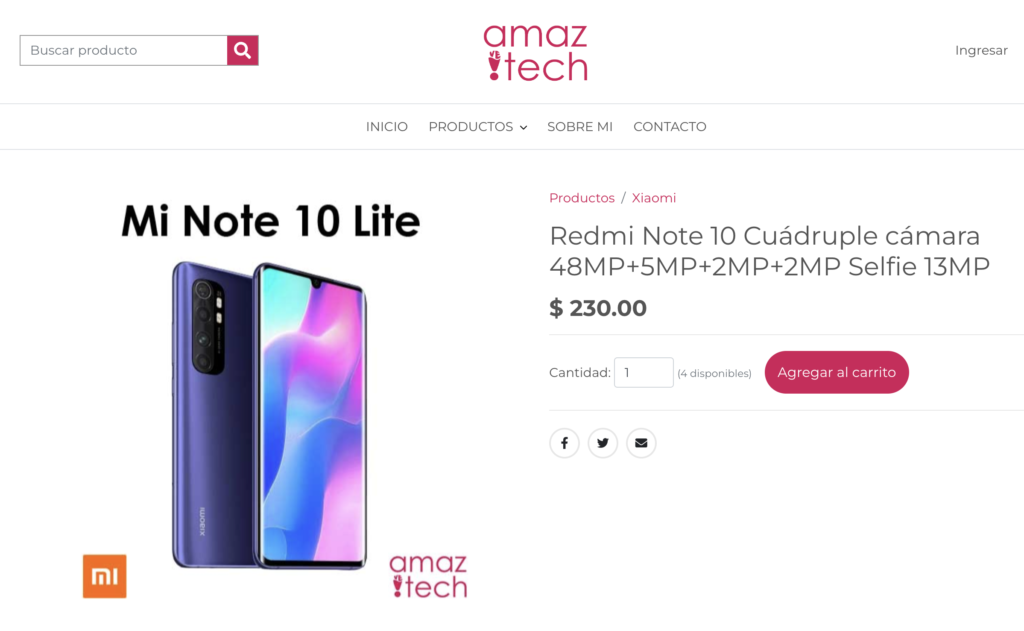Open the Productos breadcrumb link
The image size is (1024, 631).
point(582,198)
